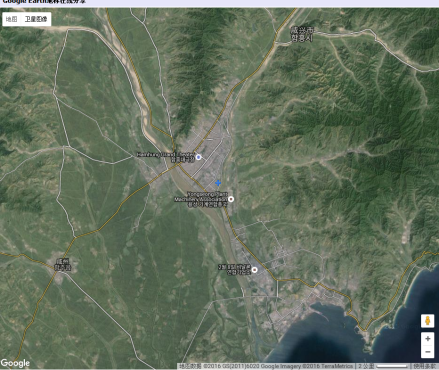Click the Ryongsong Plant Machinery Association text label
439x370 pixels.
click(x=201, y=199)
